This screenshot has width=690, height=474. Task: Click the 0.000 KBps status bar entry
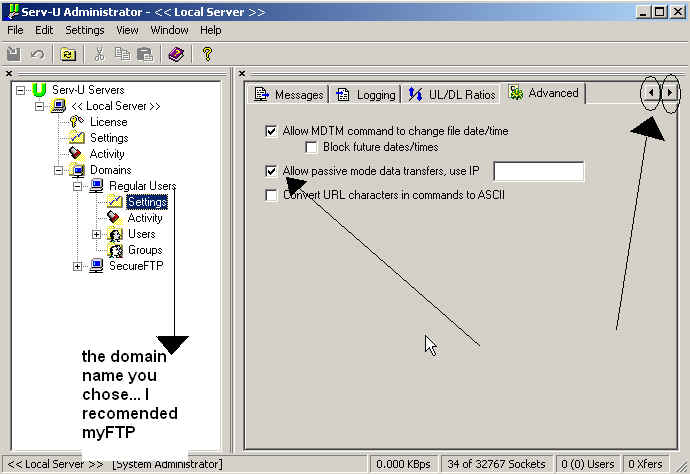(404, 464)
